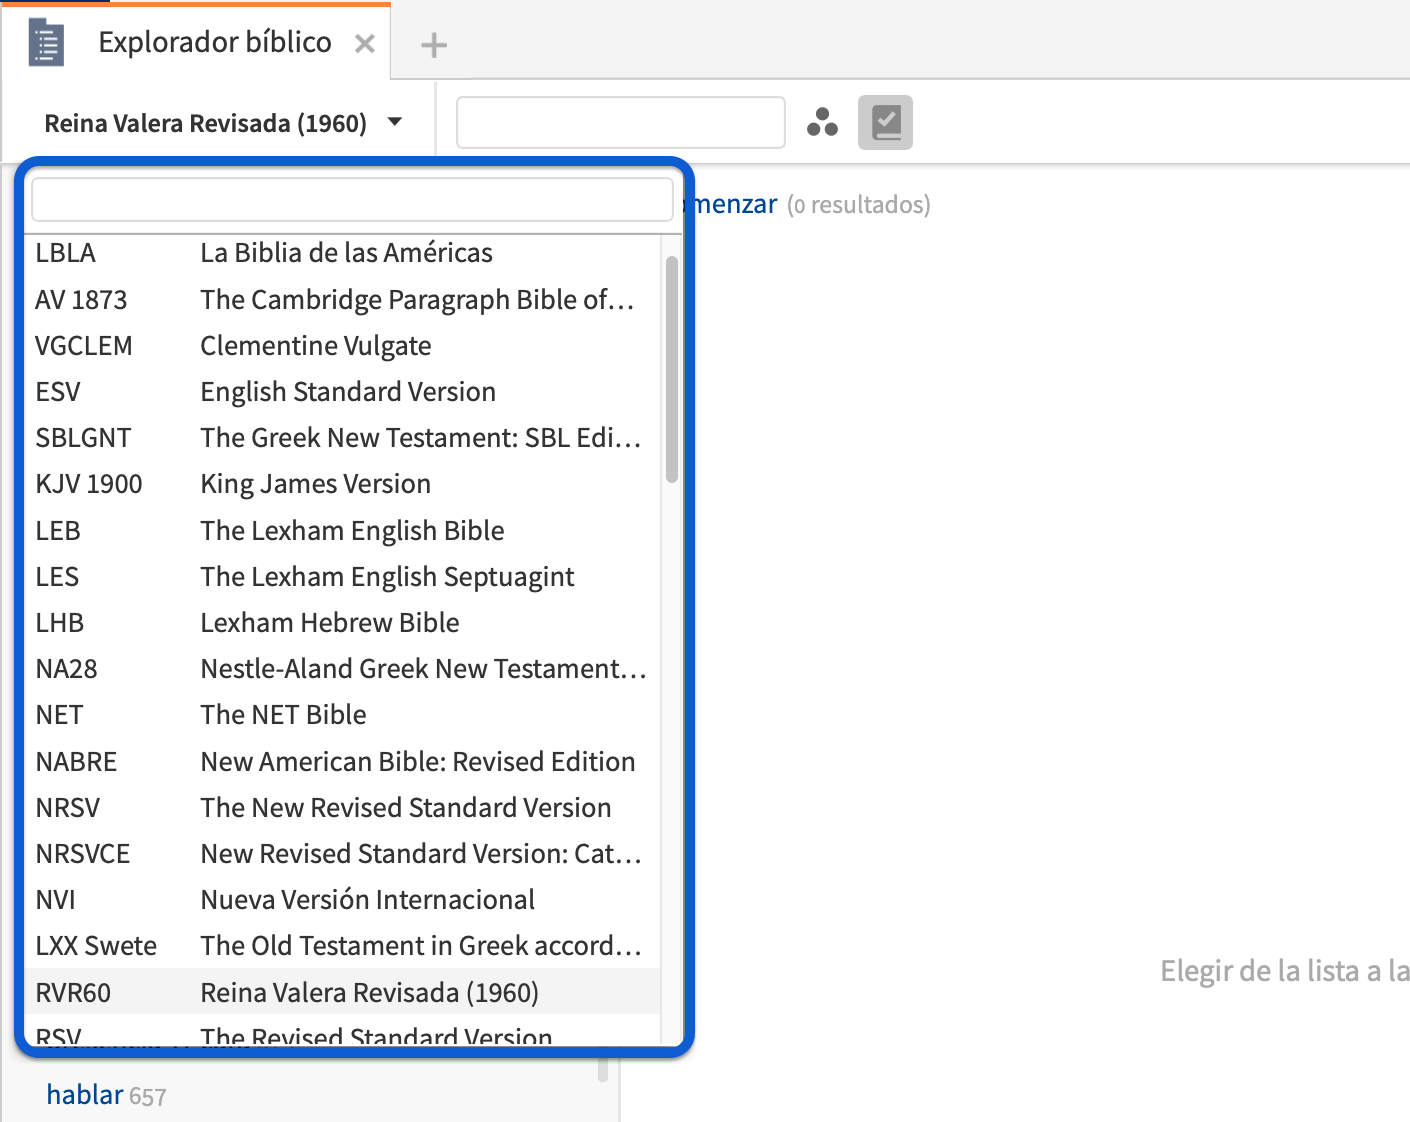Viewport: 1410px width, 1122px height.
Task: Select SBLGNT Greek New Testament
Action: tap(342, 437)
